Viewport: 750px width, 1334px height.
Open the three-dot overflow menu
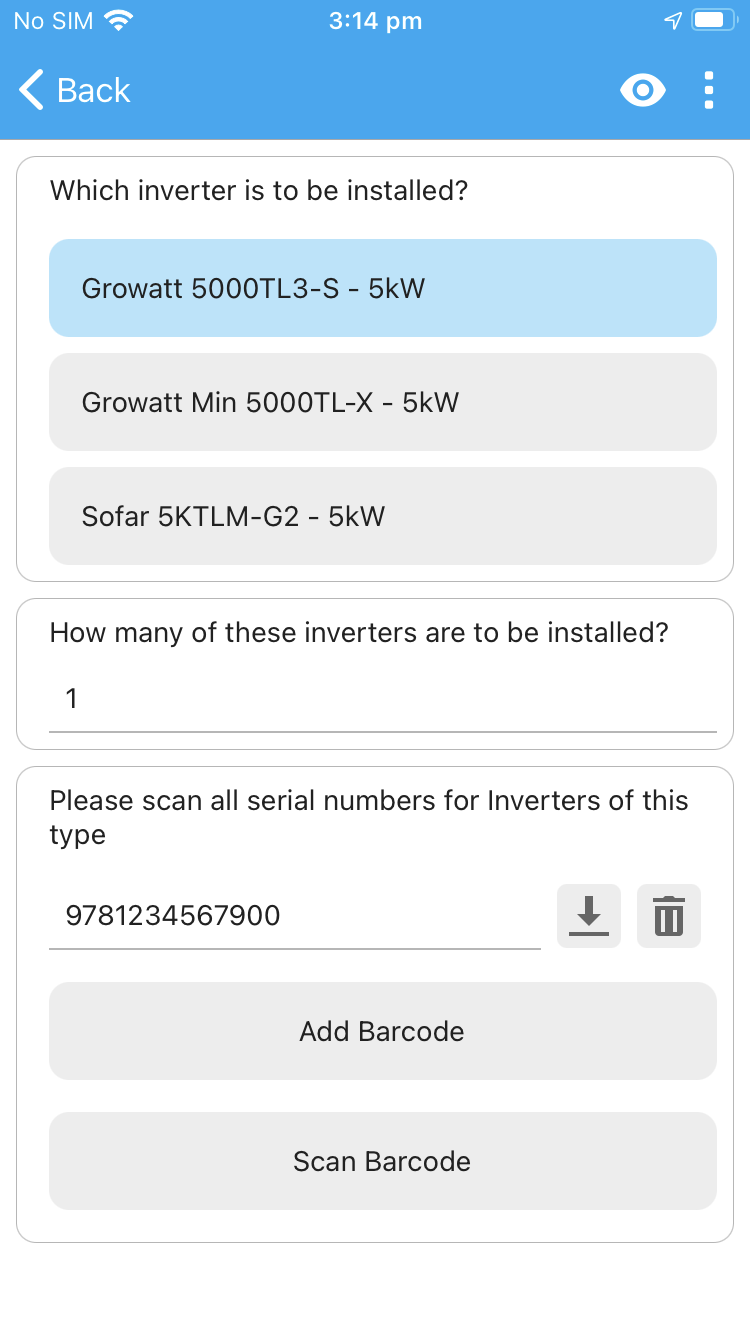click(x=709, y=91)
